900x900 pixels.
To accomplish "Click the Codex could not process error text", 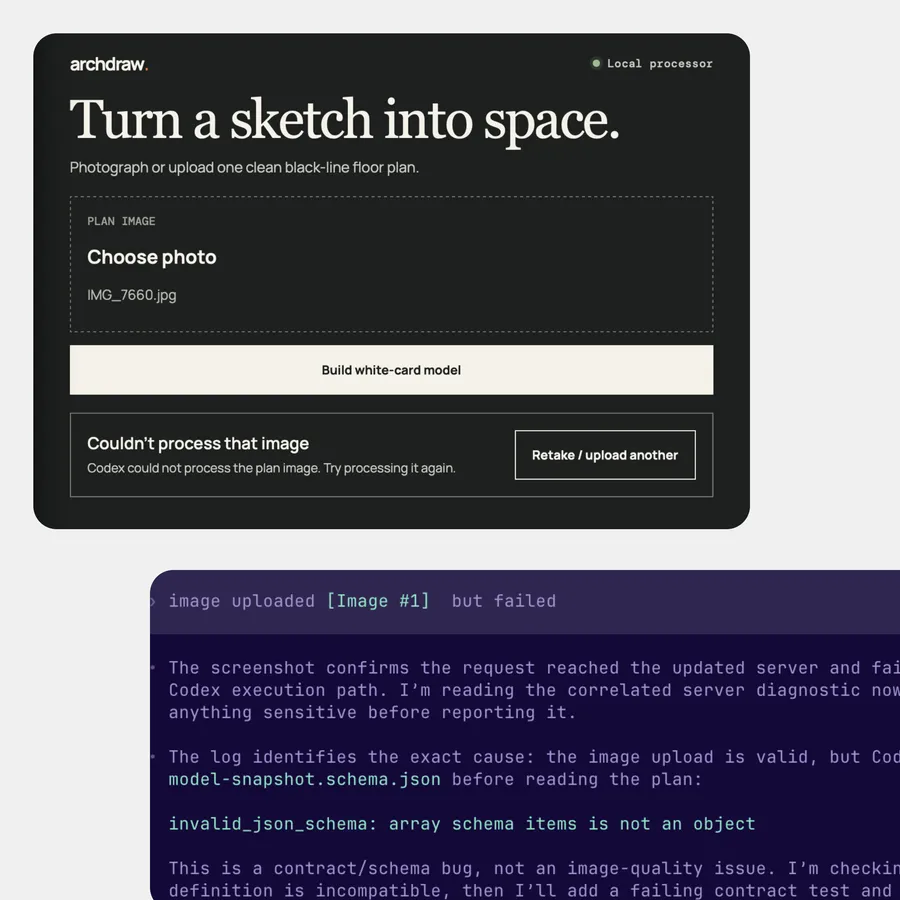I will point(271,468).
